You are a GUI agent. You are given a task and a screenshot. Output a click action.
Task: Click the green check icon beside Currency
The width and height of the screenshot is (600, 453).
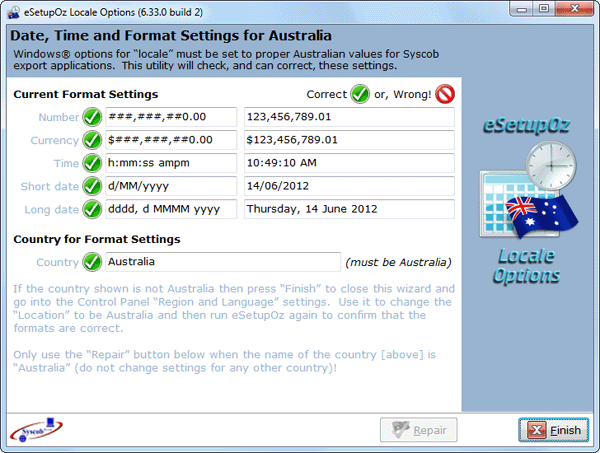[x=93, y=140]
